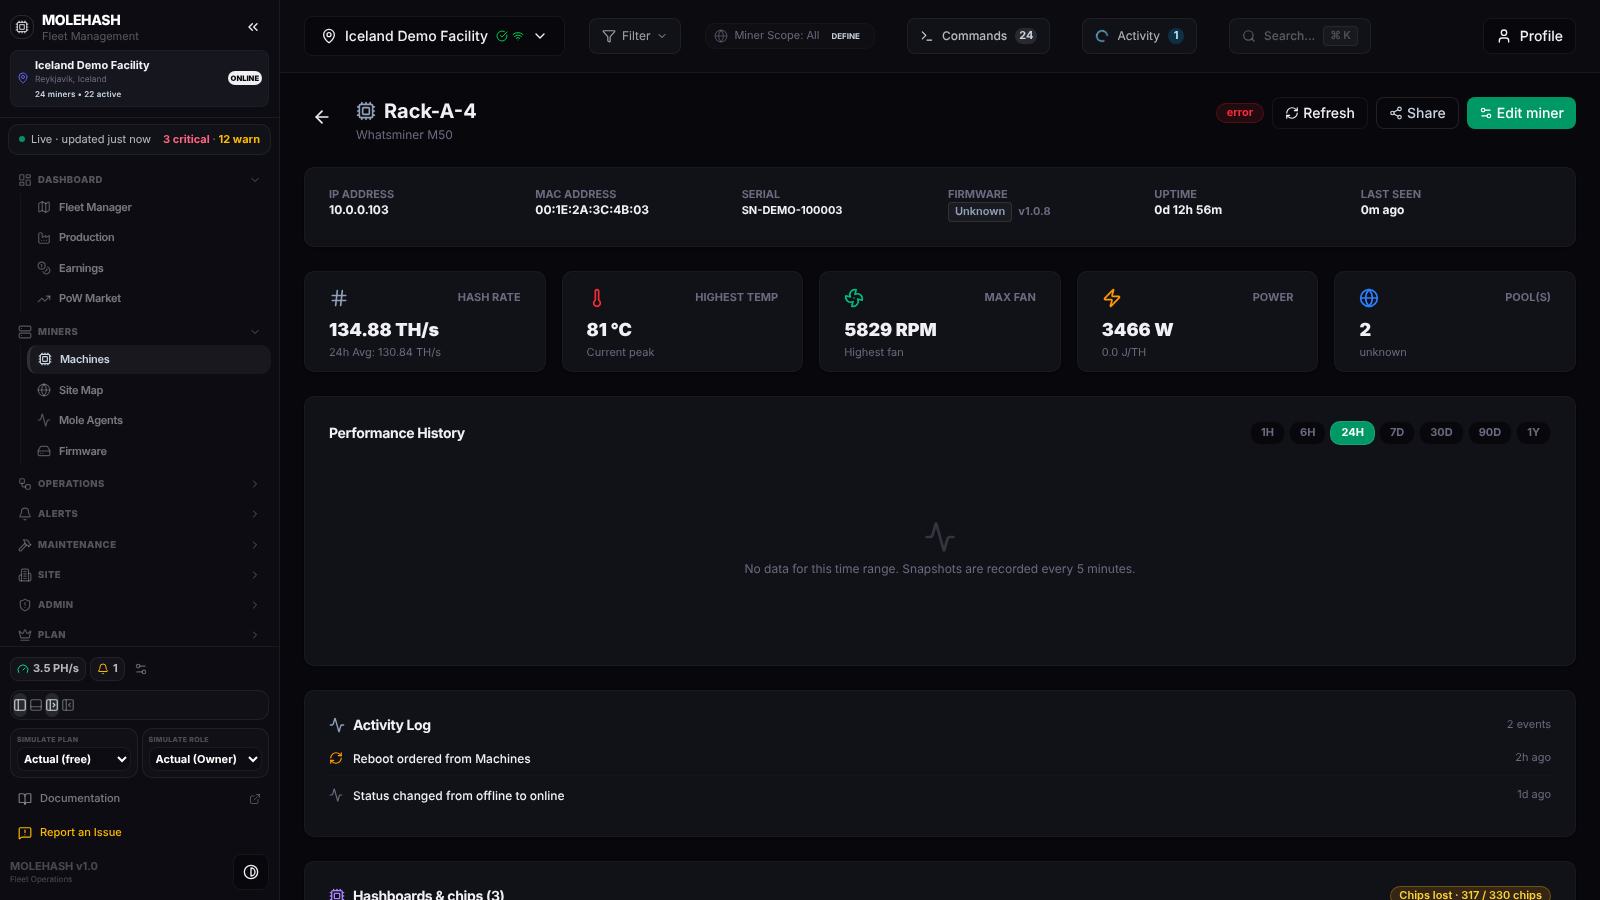The width and height of the screenshot is (1600, 900).
Task: Click the 3.5 PH/s hashrate gauge chip
Action: point(48,669)
